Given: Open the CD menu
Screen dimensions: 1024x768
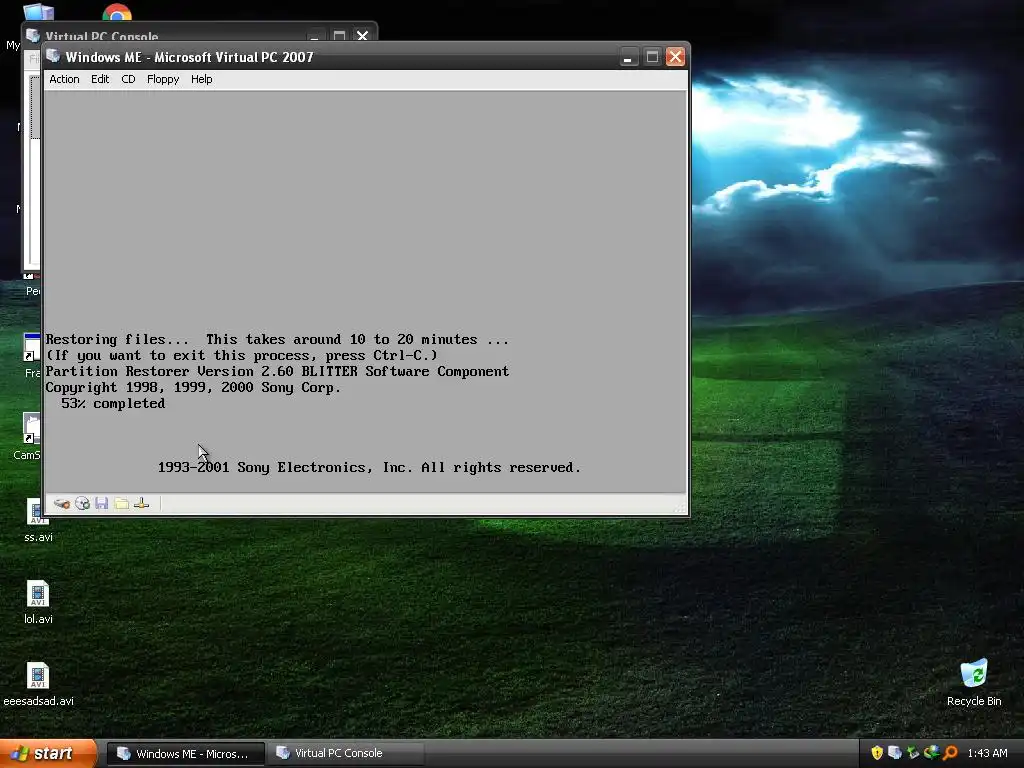Looking at the screenshot, I should point(128,79).
